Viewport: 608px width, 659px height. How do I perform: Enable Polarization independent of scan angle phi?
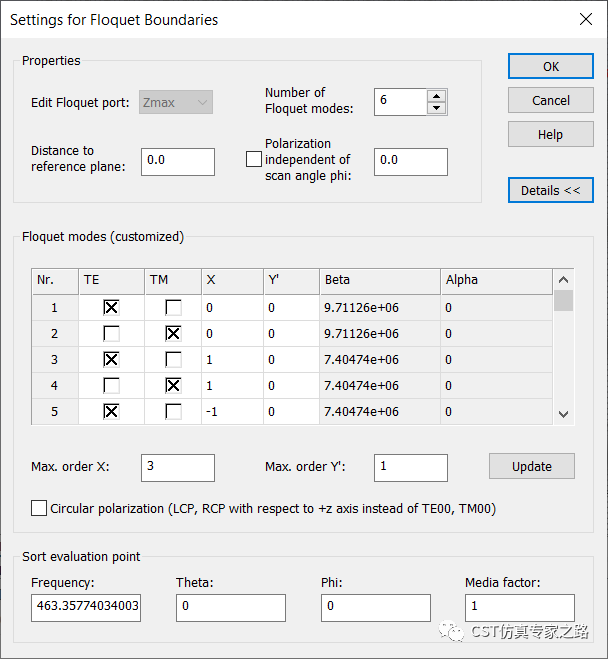(254, 159)
